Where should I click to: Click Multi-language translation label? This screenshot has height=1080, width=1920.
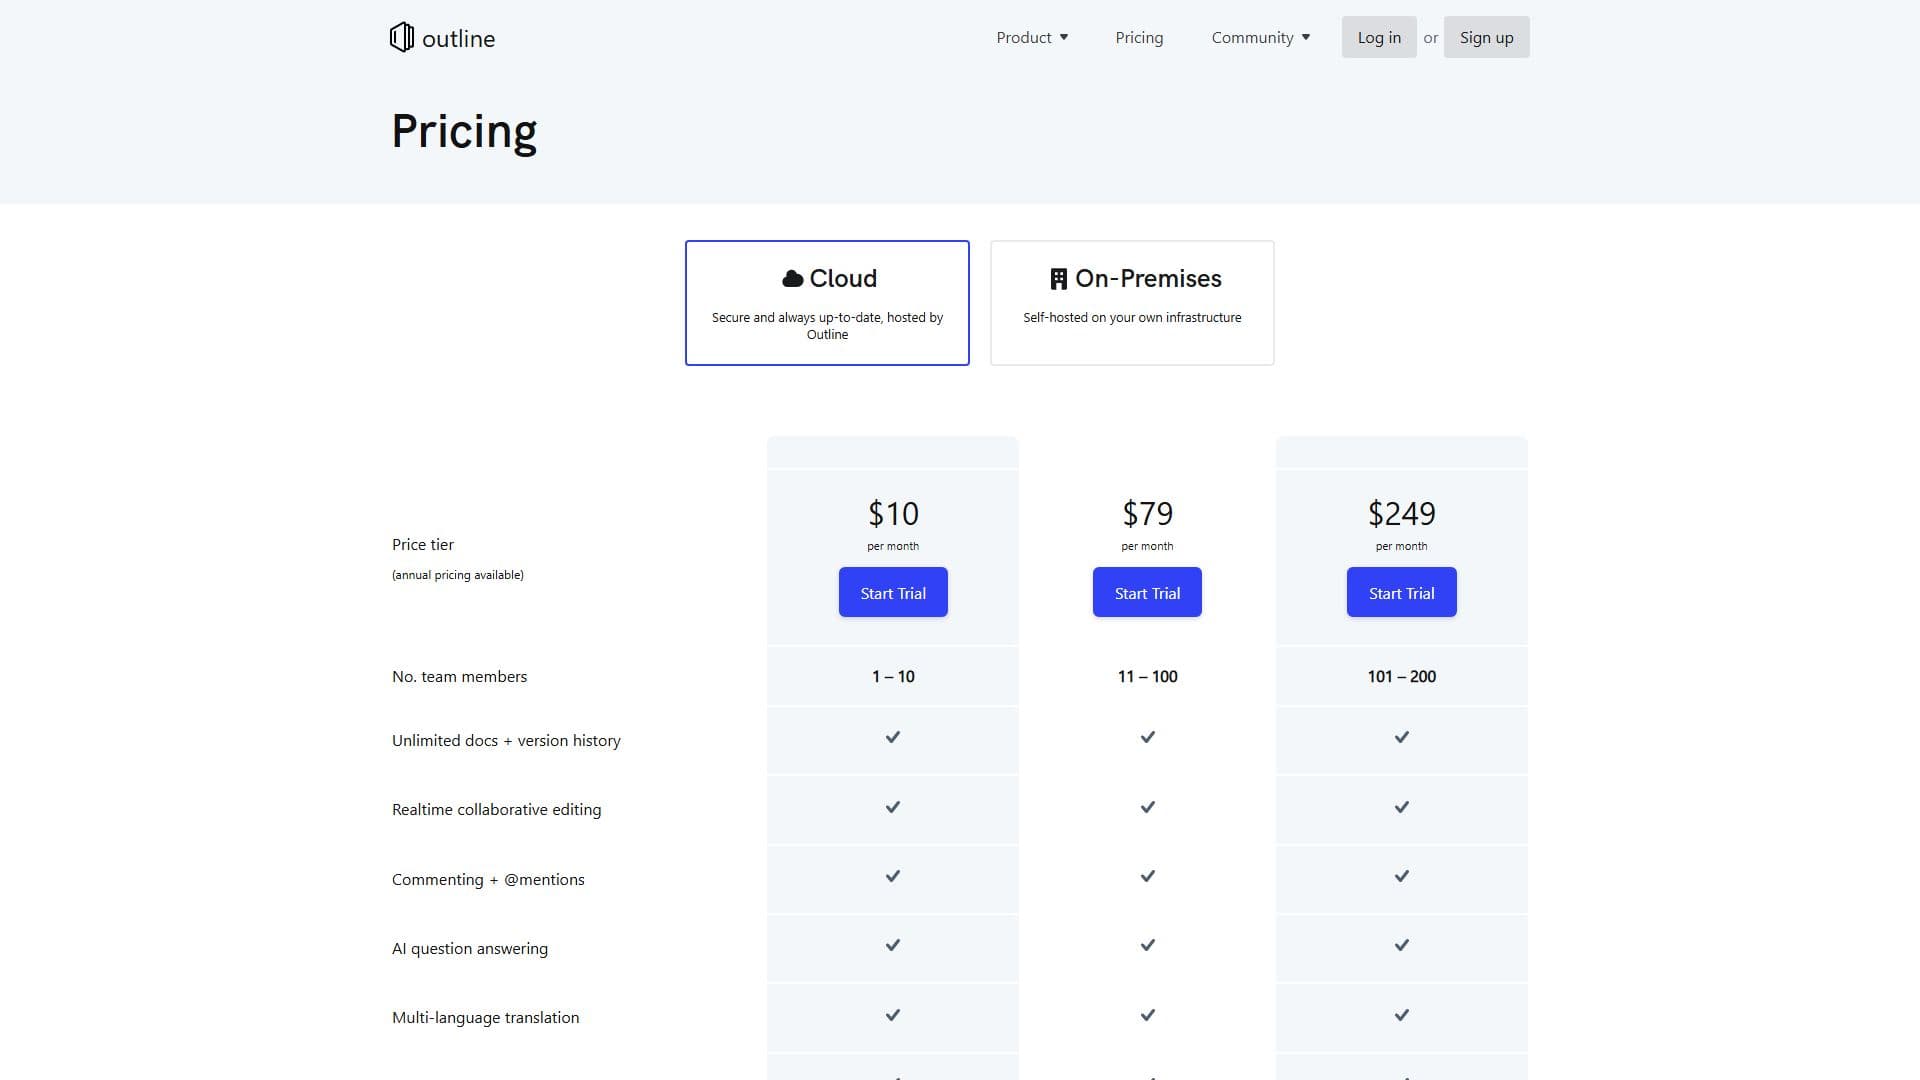[485, 1017]
